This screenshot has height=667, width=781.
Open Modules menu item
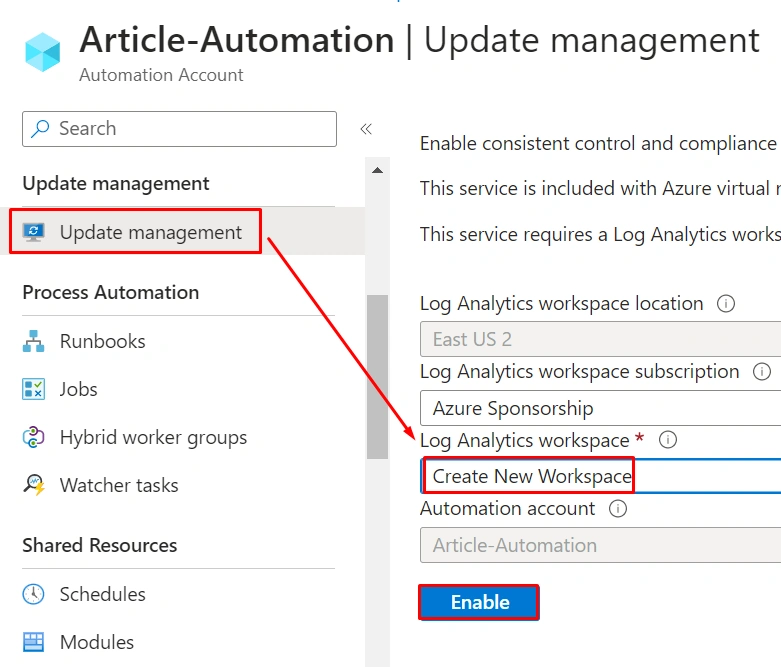pyautogui.click(x=97, y=642)
